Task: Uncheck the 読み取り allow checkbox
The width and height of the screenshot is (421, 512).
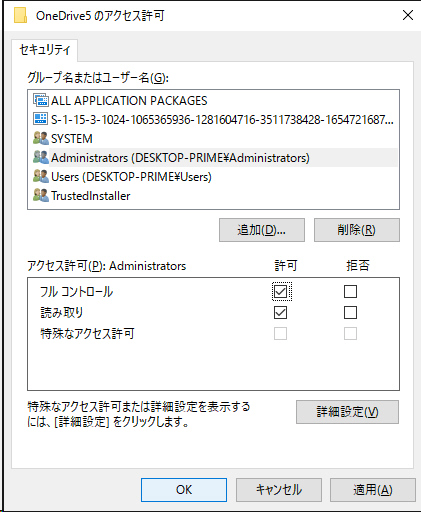Action: point(280,313)
